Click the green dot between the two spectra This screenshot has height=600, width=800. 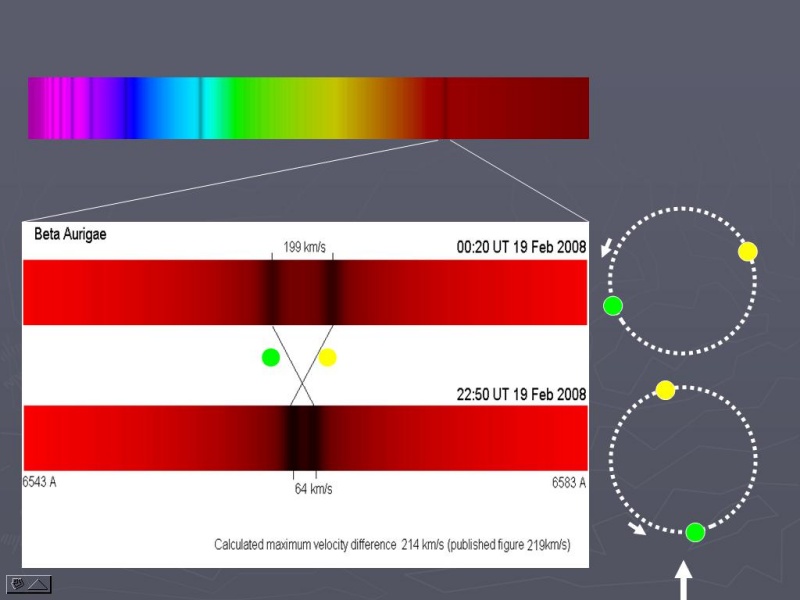tap(270, 357)
